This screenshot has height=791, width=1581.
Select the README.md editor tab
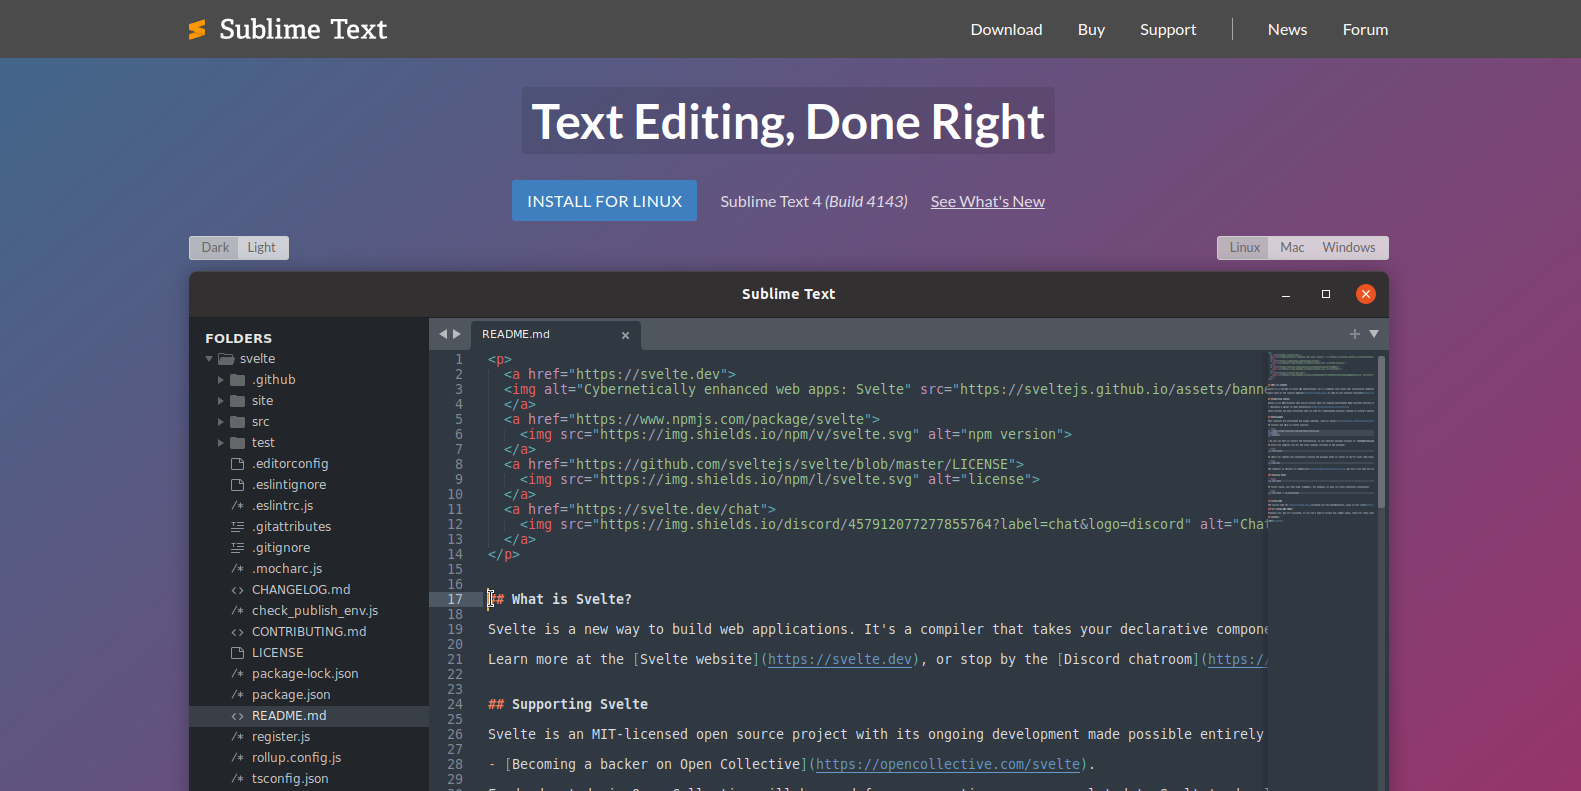555,334
